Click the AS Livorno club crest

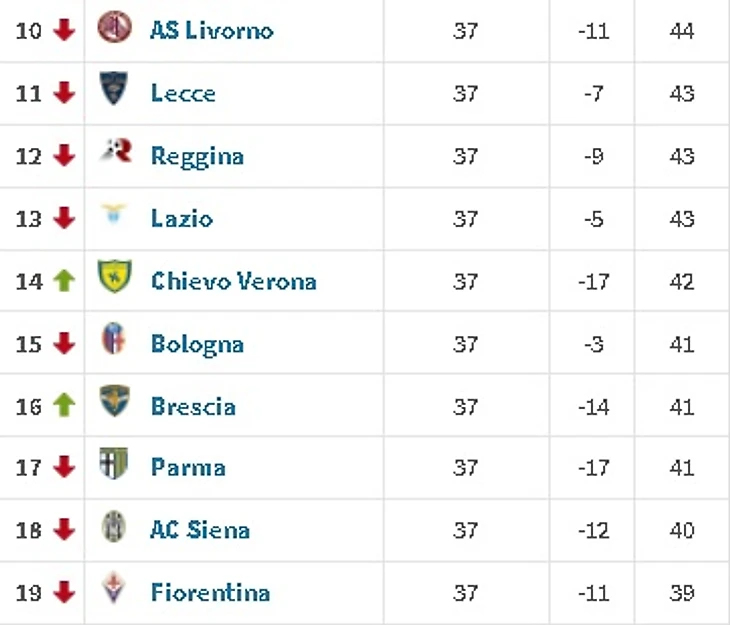coord(115,27)
